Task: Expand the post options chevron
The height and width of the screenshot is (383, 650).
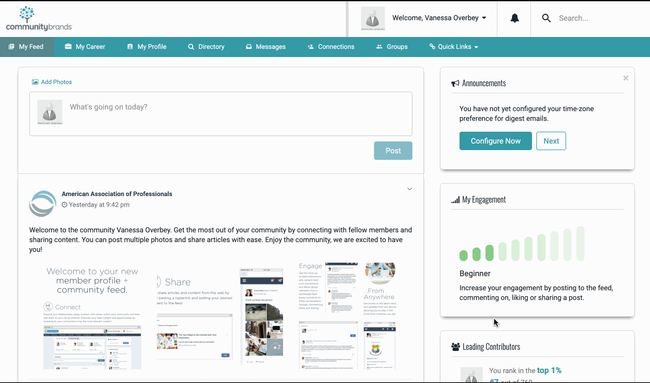Action: (409, 189)
